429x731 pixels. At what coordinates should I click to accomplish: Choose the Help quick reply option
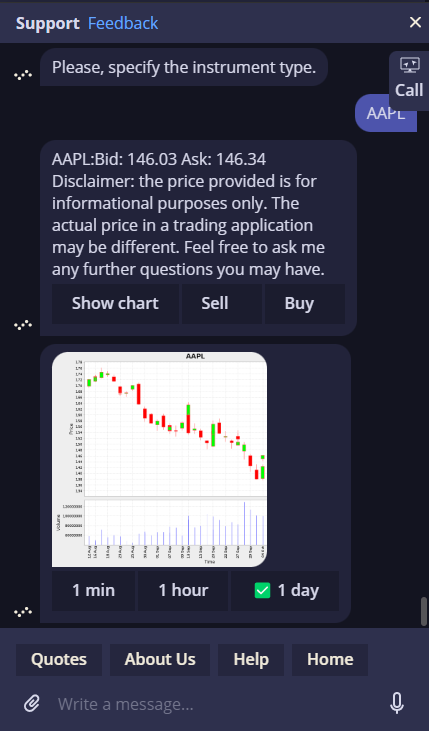(x=251, y=660)
